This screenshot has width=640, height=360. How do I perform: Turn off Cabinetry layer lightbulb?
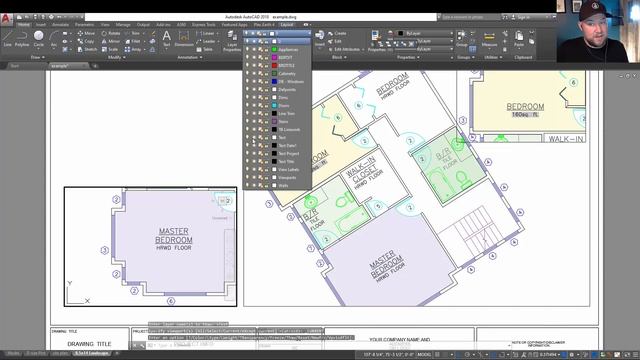(x=247, y=73)
